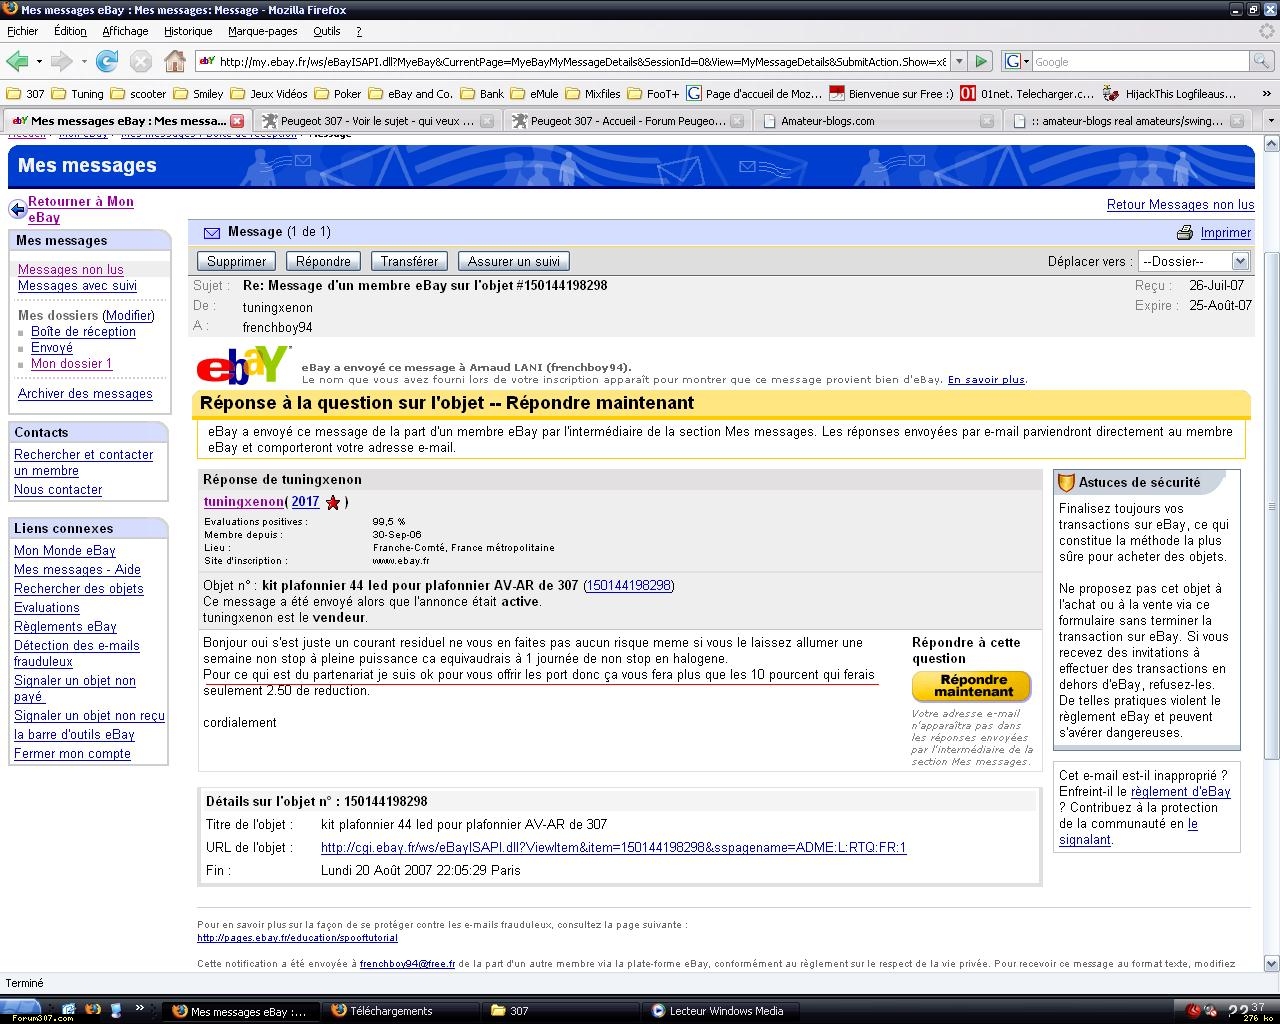The height and width of the screenshot is (1024, 1280).
Task: Open the Messages avec suivi link
Action: (77, 286)
